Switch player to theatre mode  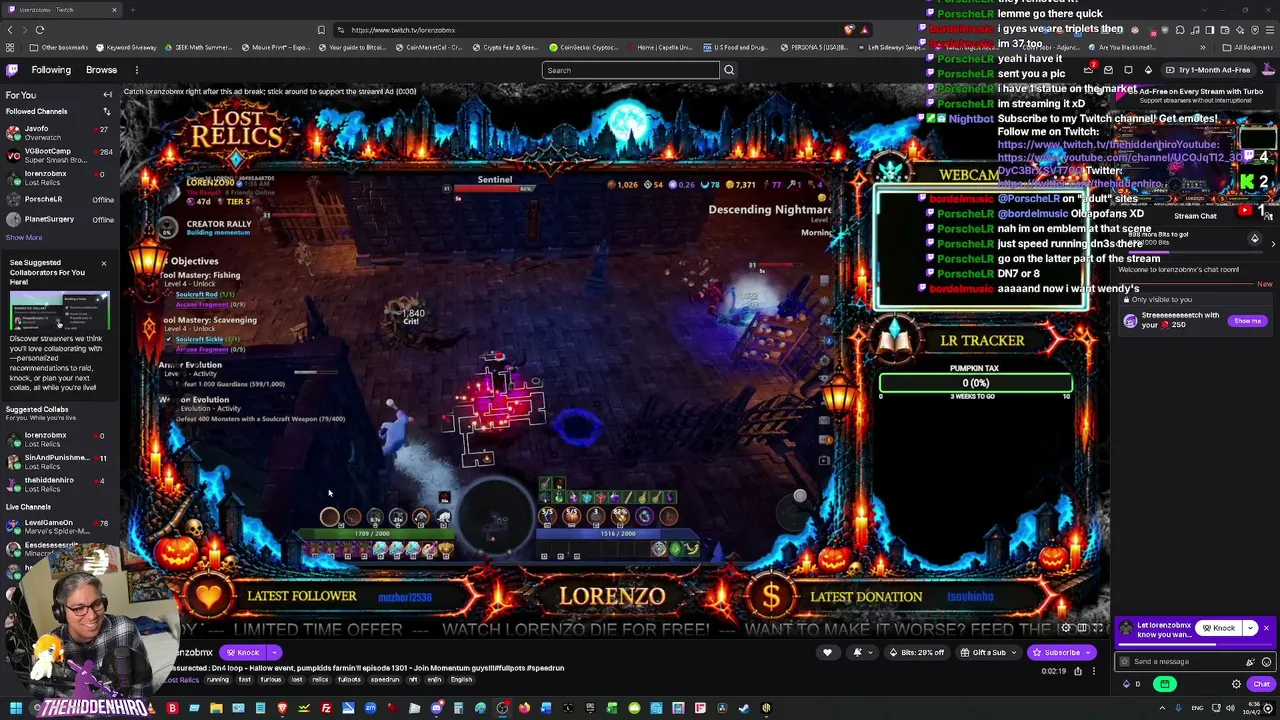click(x=1082, y=628)
